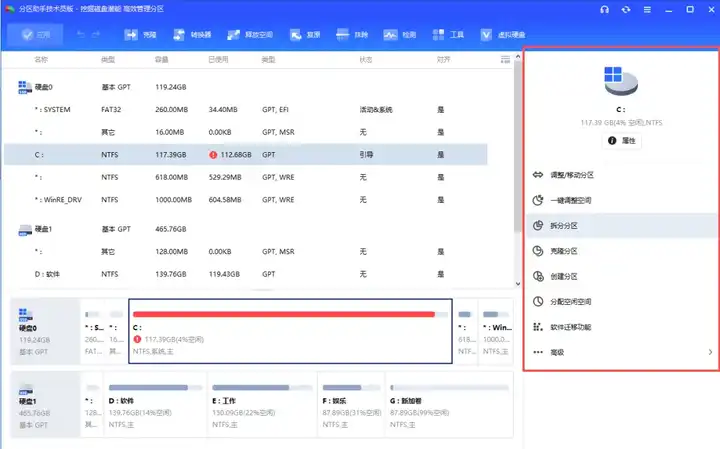Image resolution: width=720 pixels, height=449 pixels.
Task: Open the 转换器 (Converter) toolbar tool
Action: (x=192, y=34)
